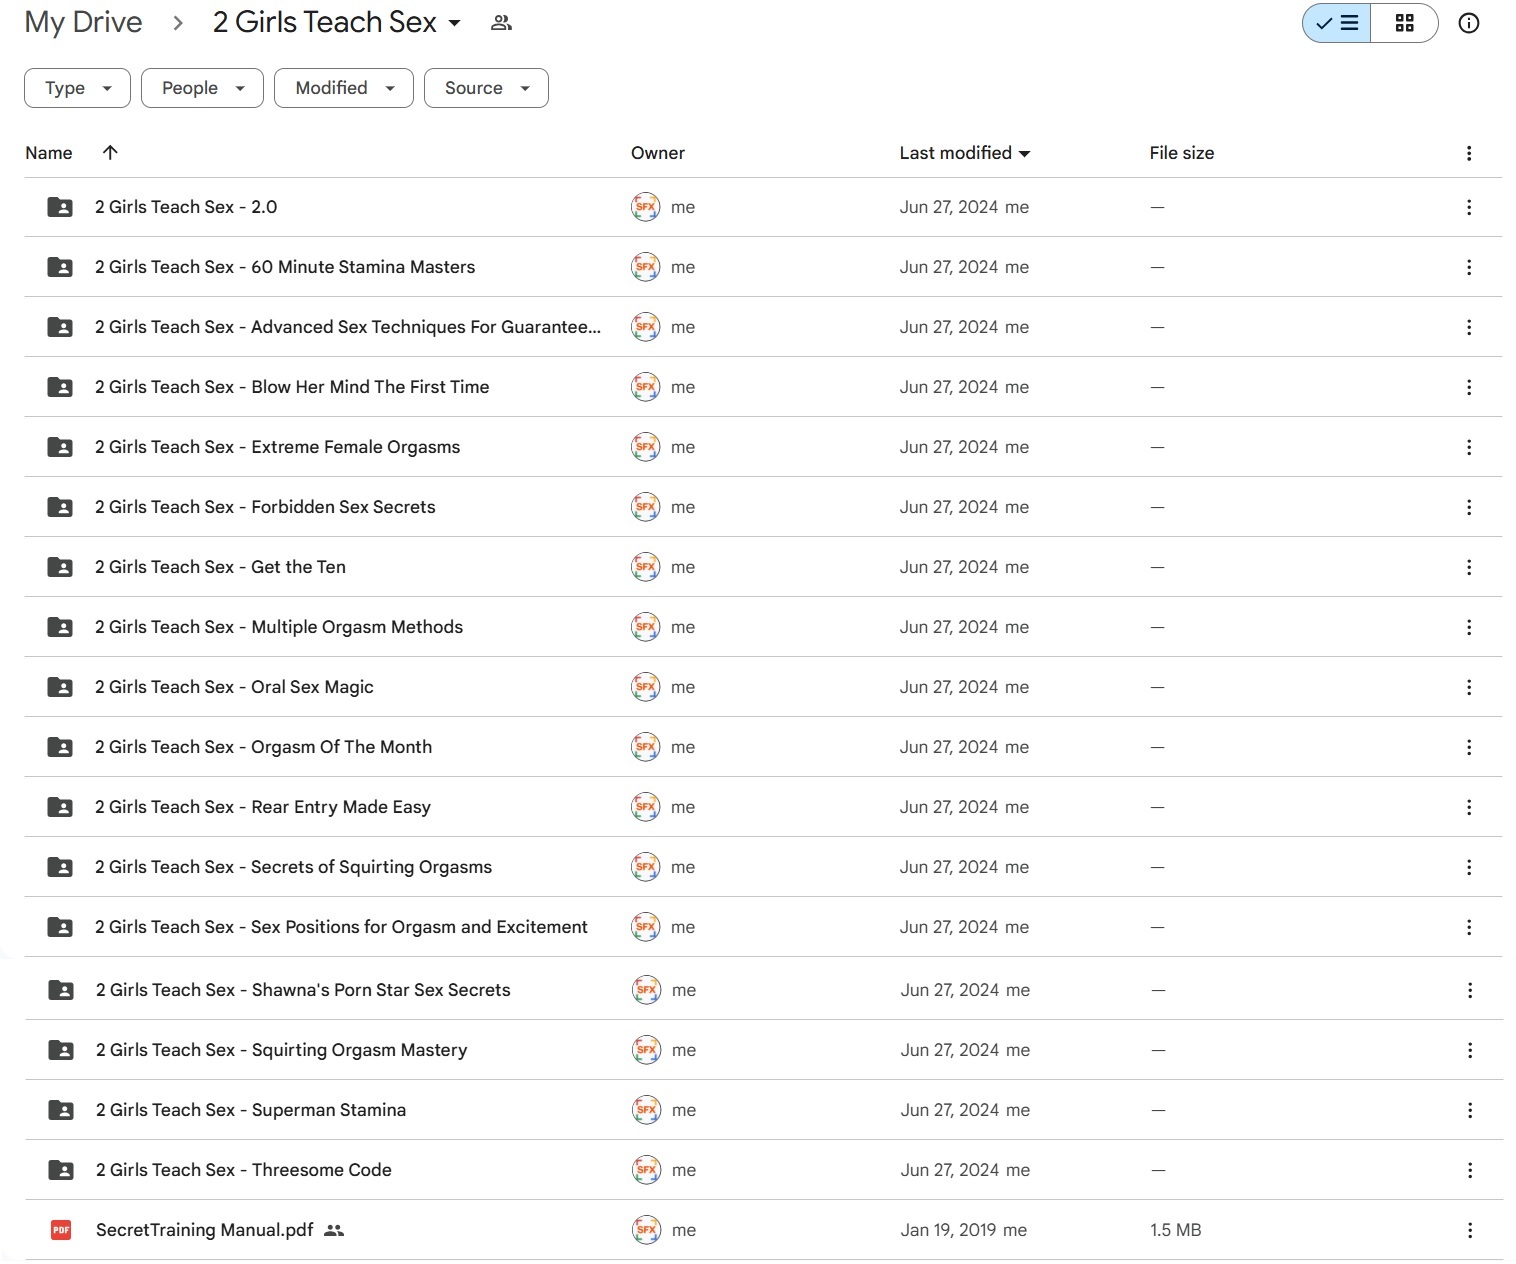Open the People filter dropdown
1516x1264 pixels.
click(x=202, y=88)
